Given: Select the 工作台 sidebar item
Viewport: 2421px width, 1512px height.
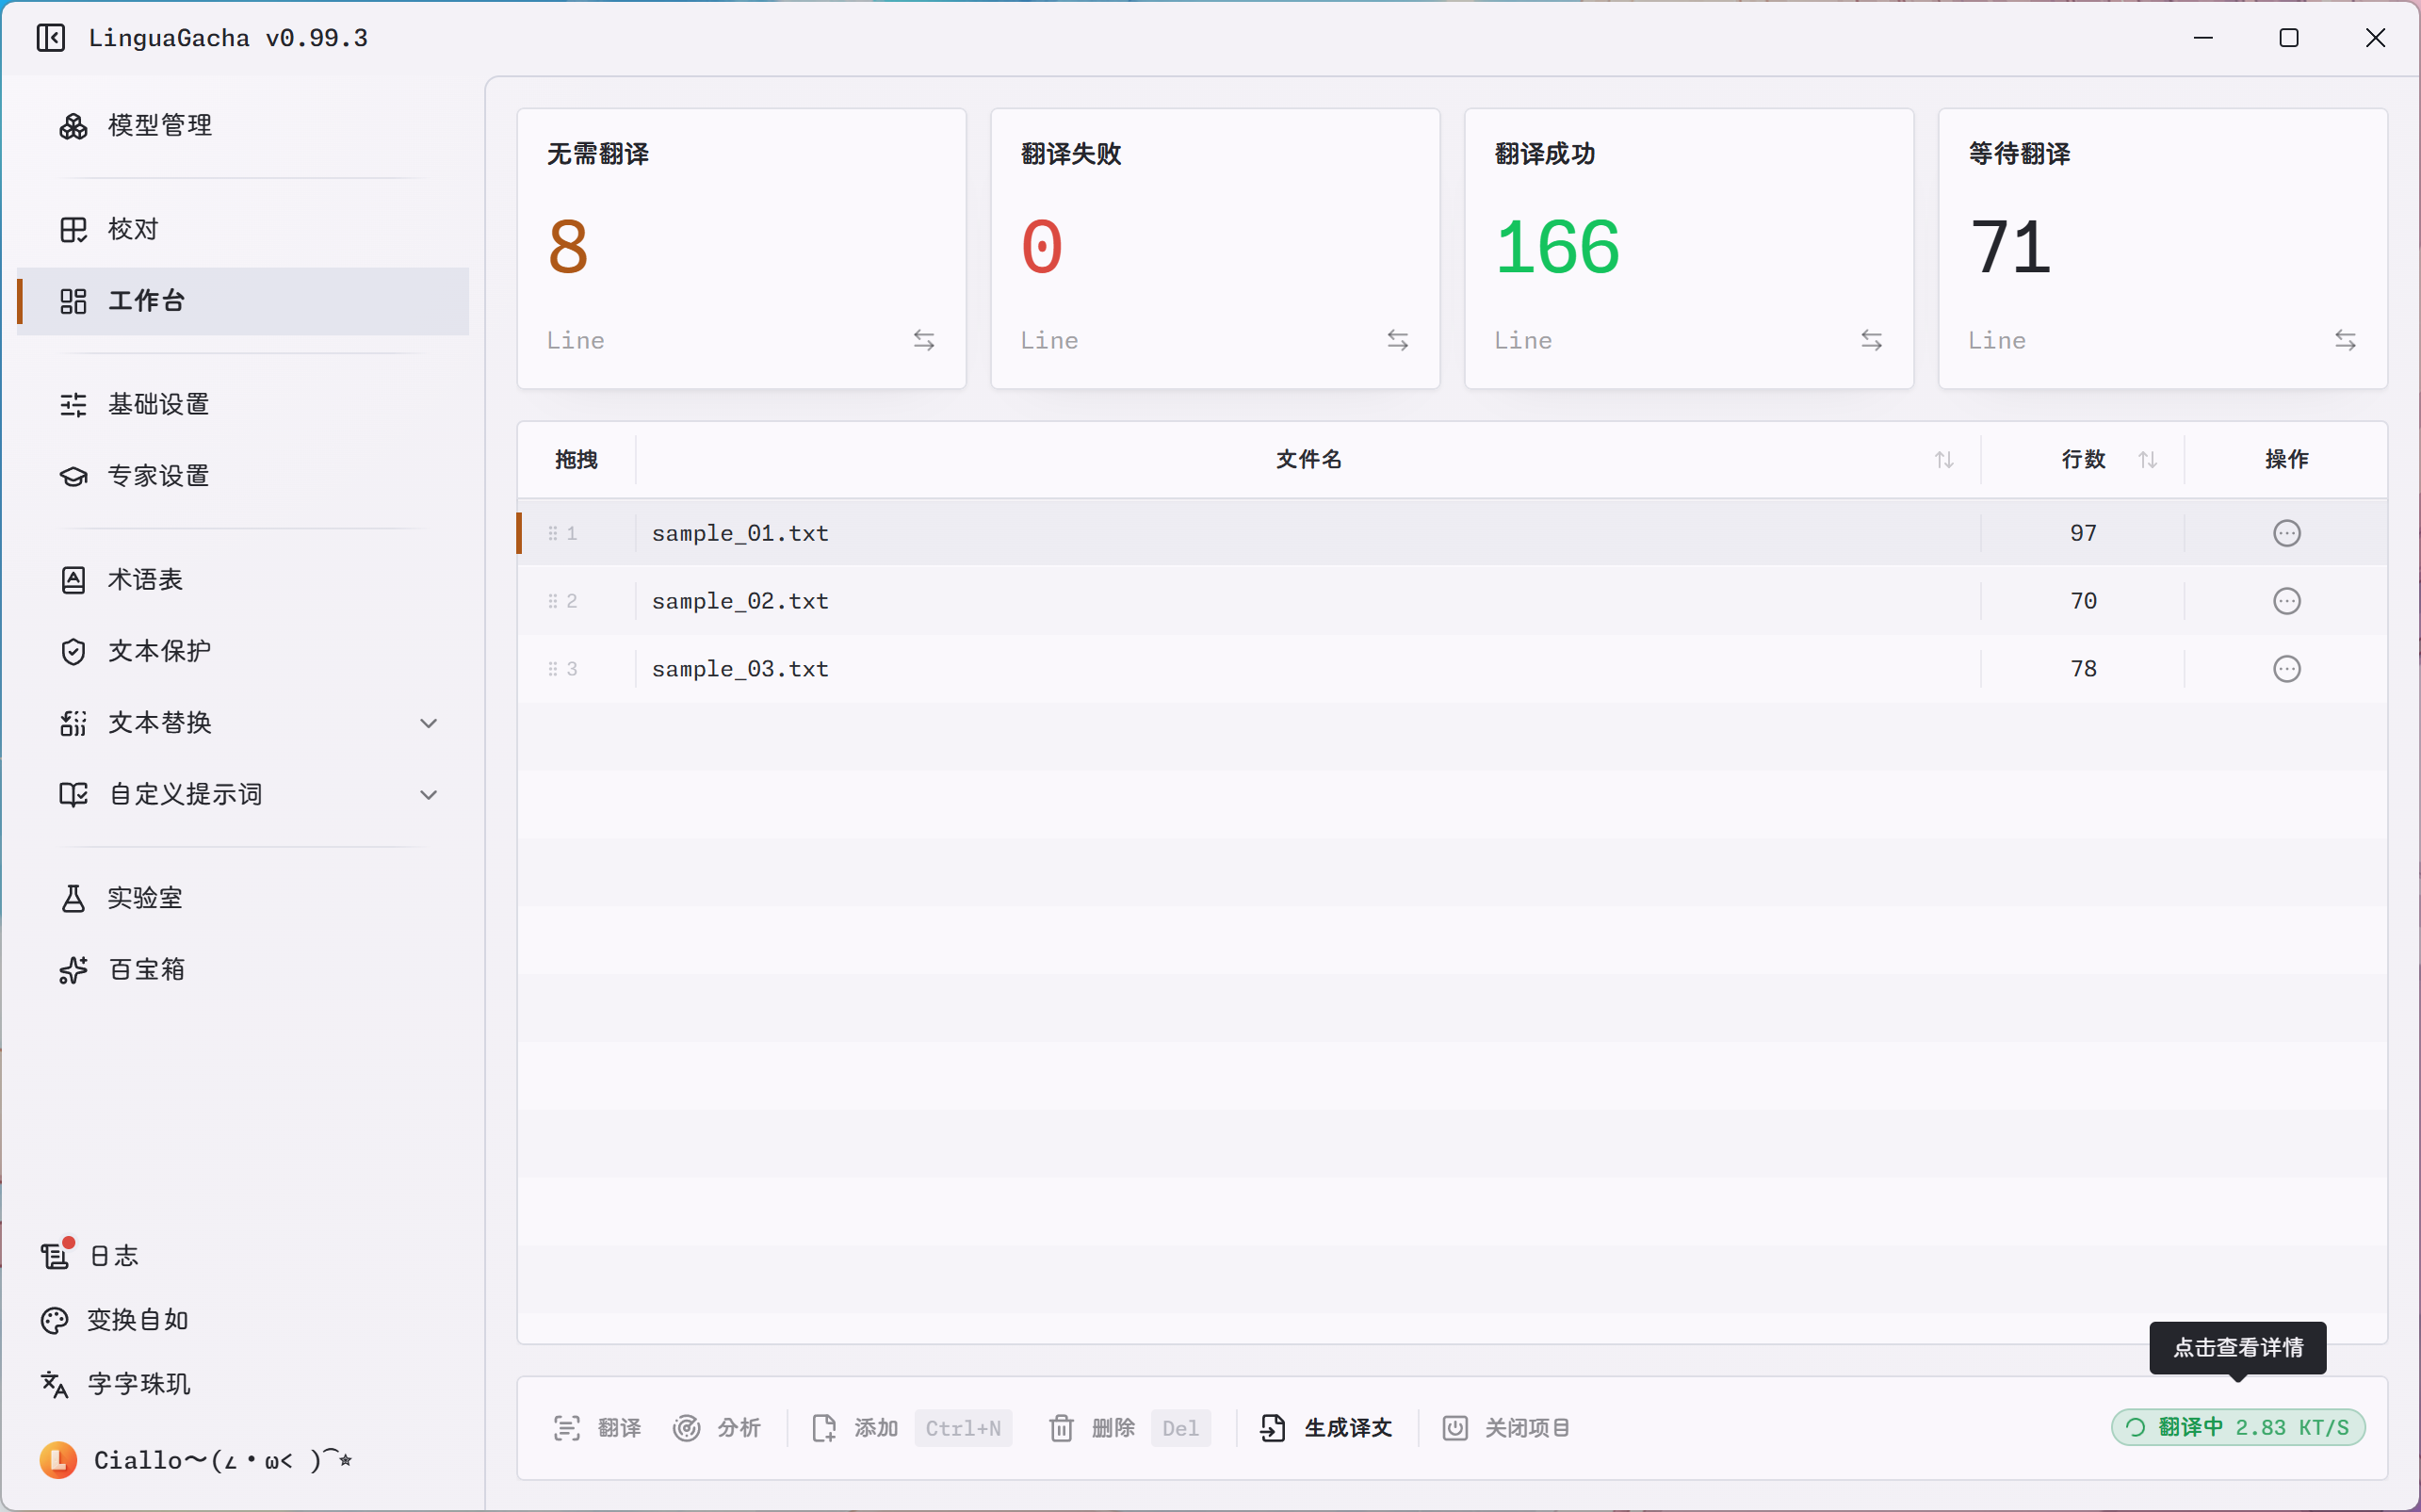Looking at the screenshot, I should [x=243, y=301].
